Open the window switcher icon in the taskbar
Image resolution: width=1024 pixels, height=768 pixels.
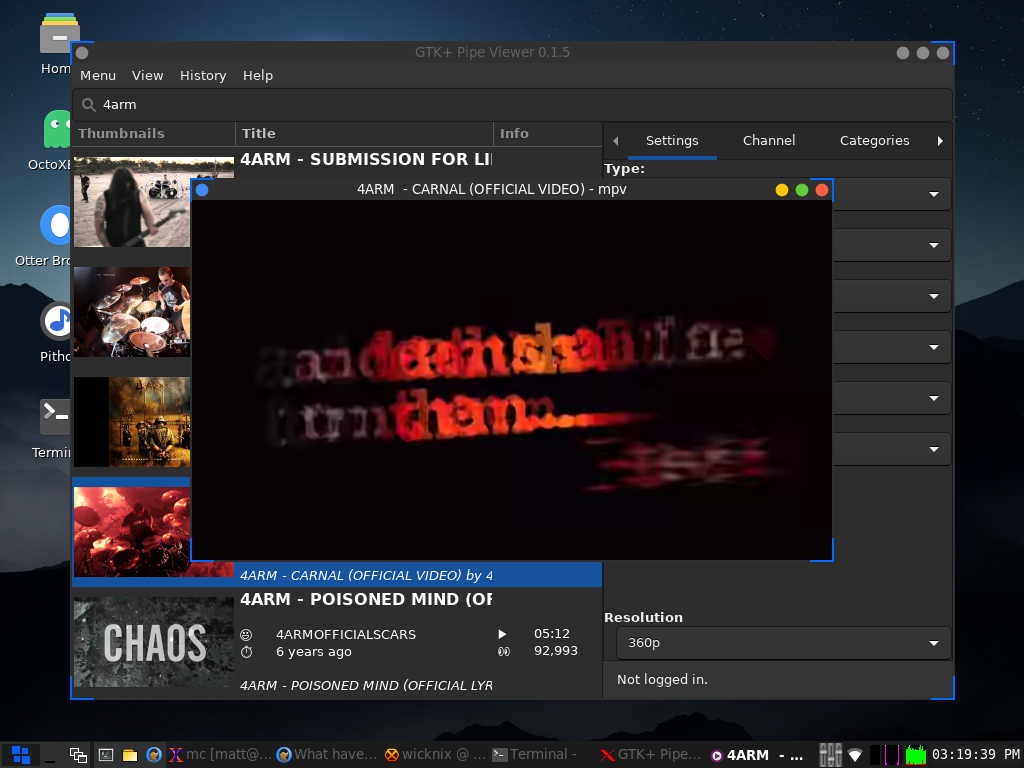click(78, 755)
